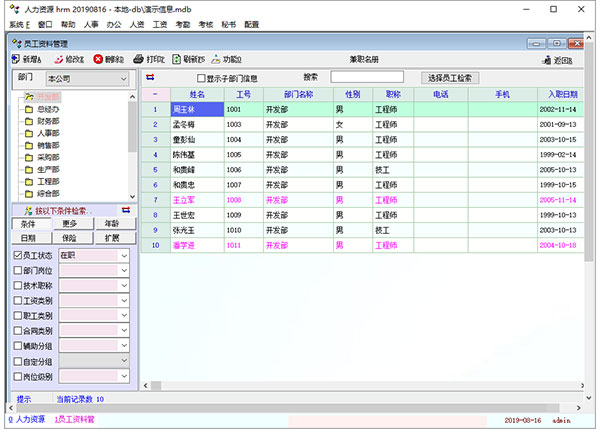600x433 pixels.
Task: Click the red 删除 delete icon
Action: pos(98,59)
